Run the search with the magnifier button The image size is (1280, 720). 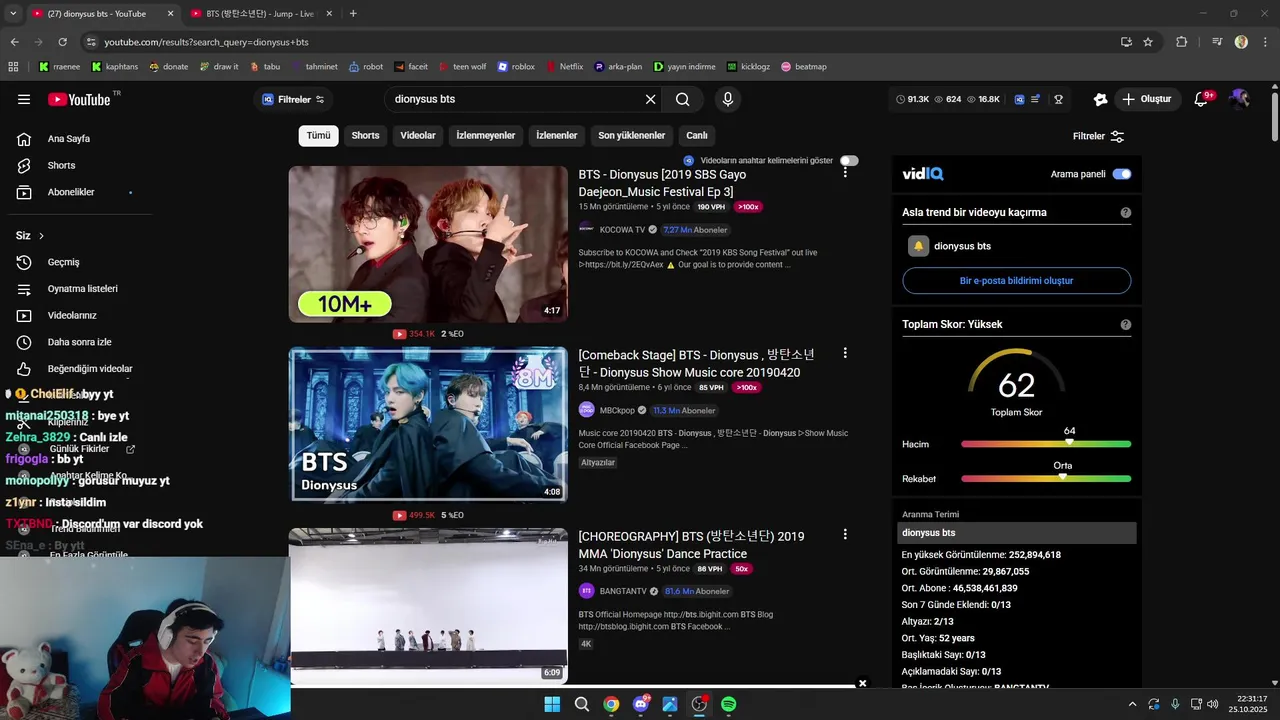pos(682,99)
